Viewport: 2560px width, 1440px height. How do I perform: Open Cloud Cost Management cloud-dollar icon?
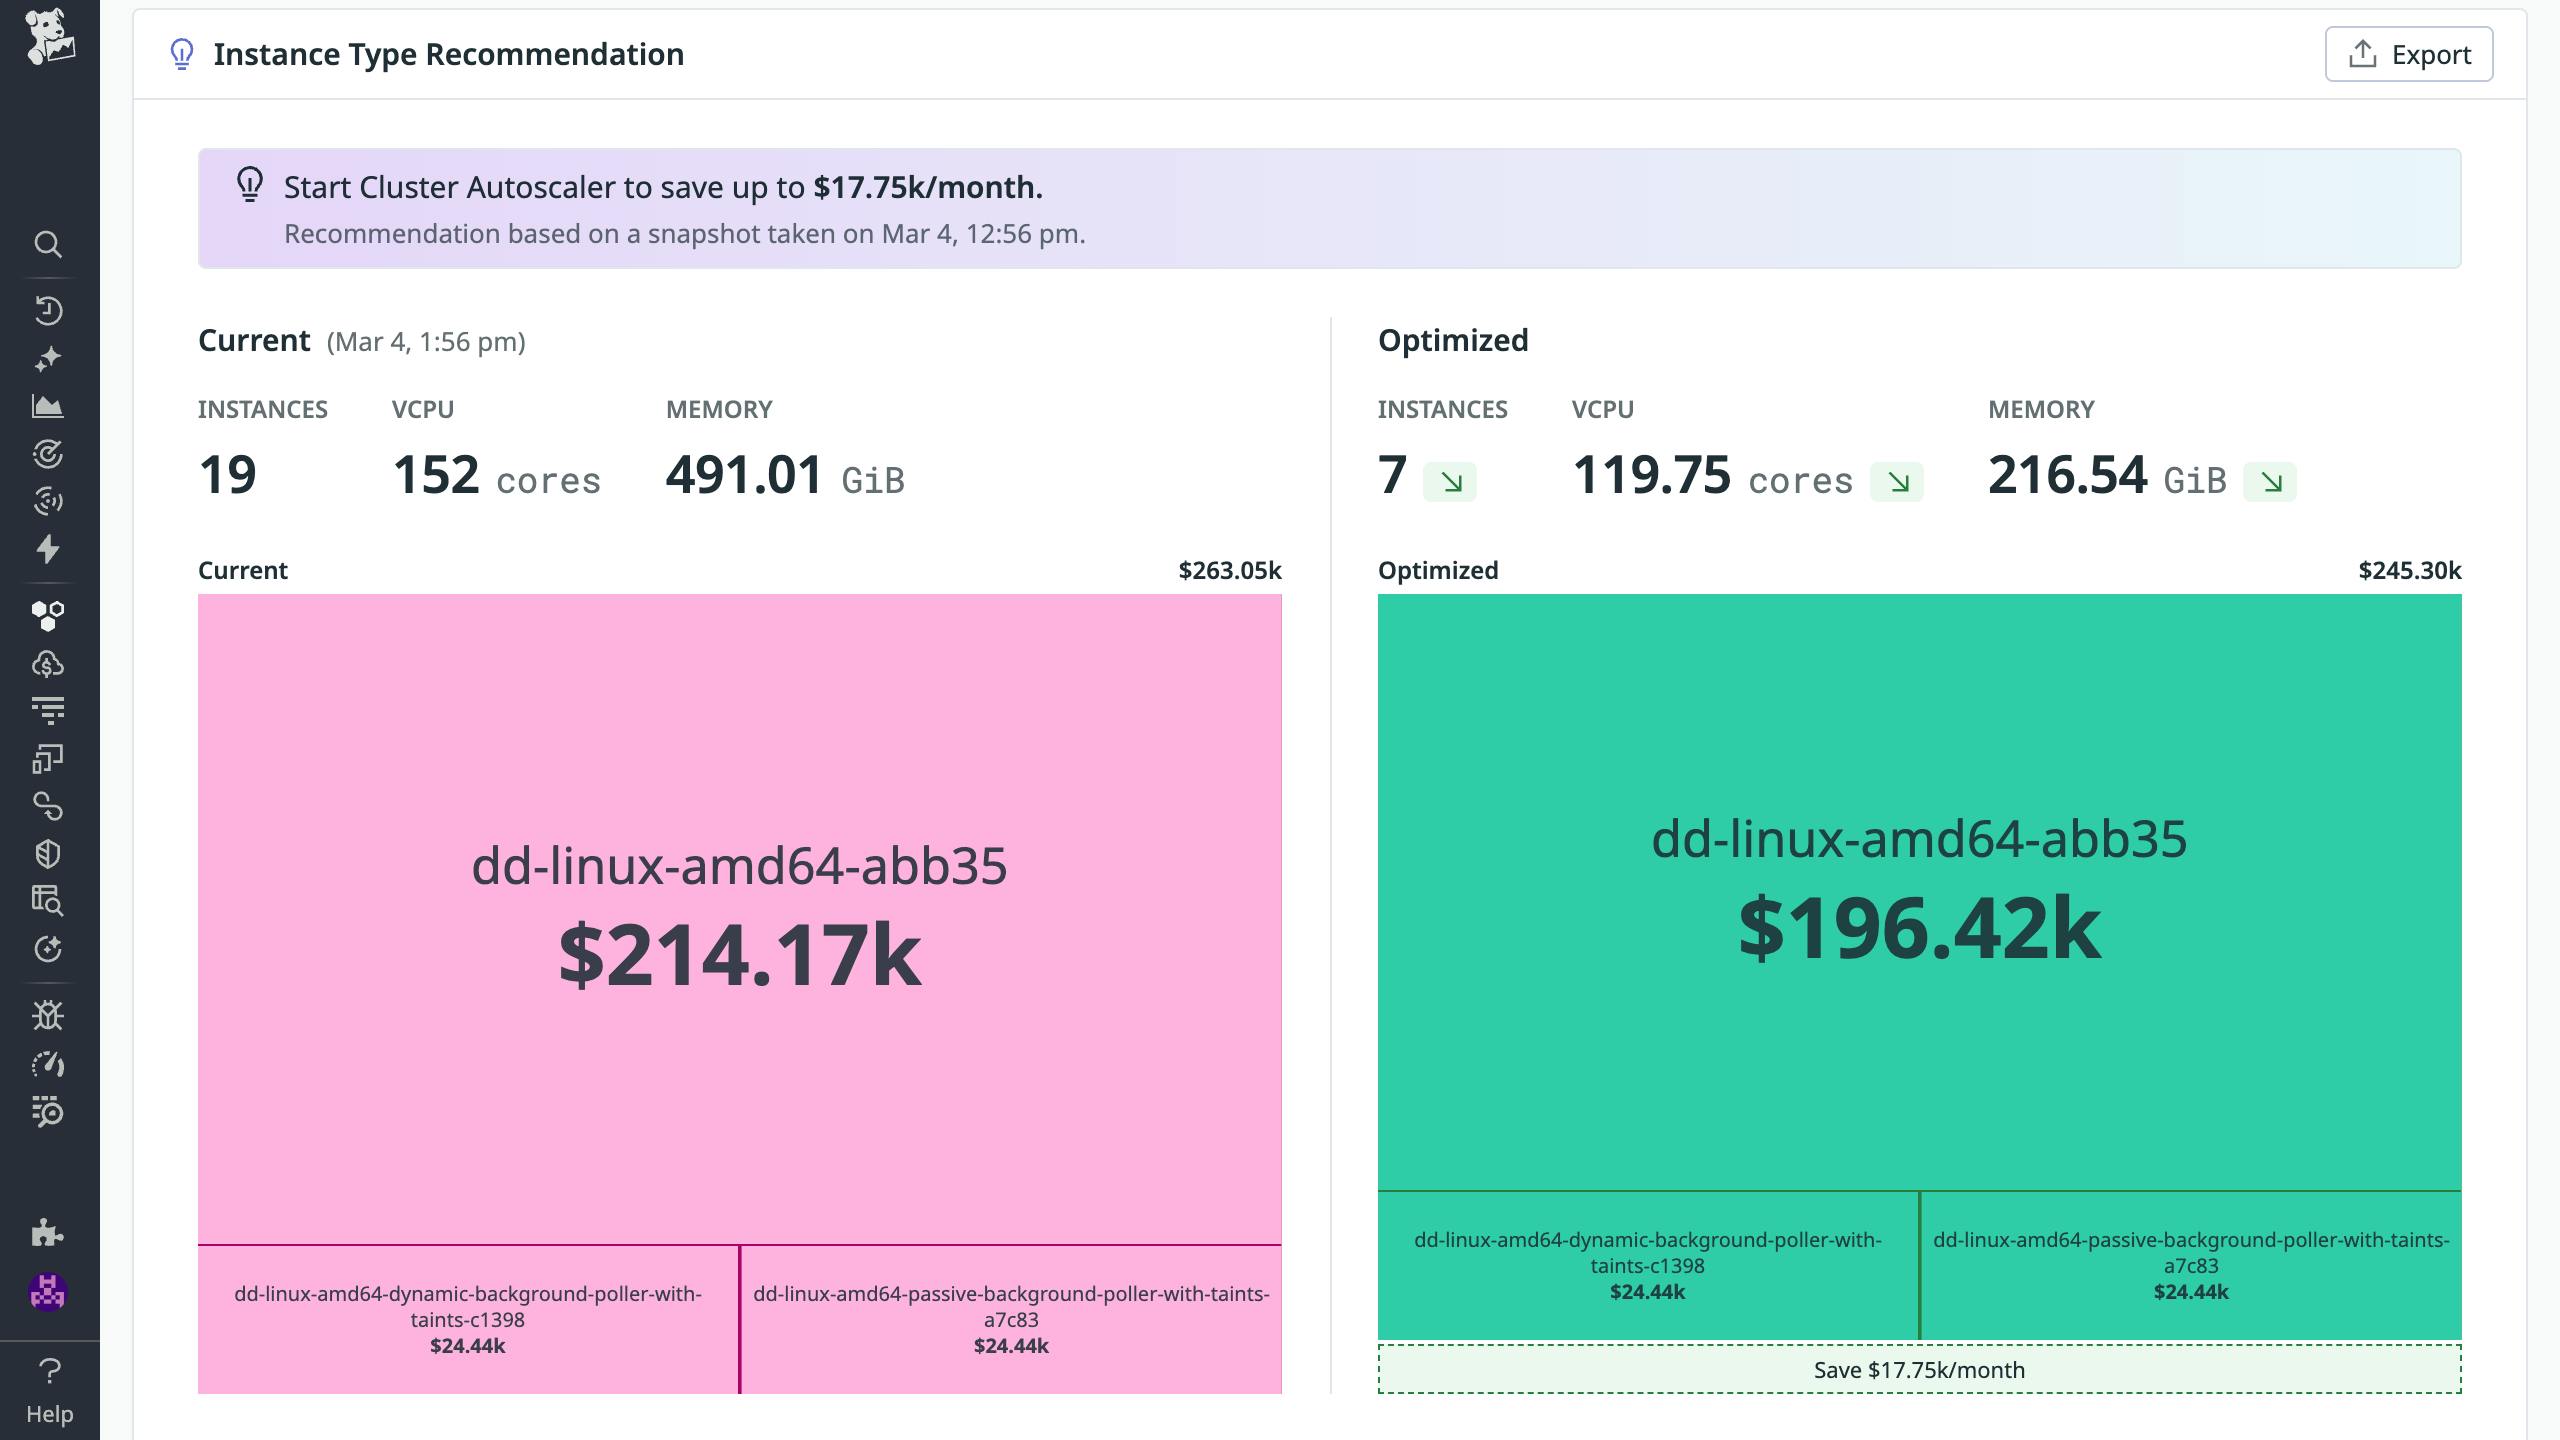tap(49, 663)
